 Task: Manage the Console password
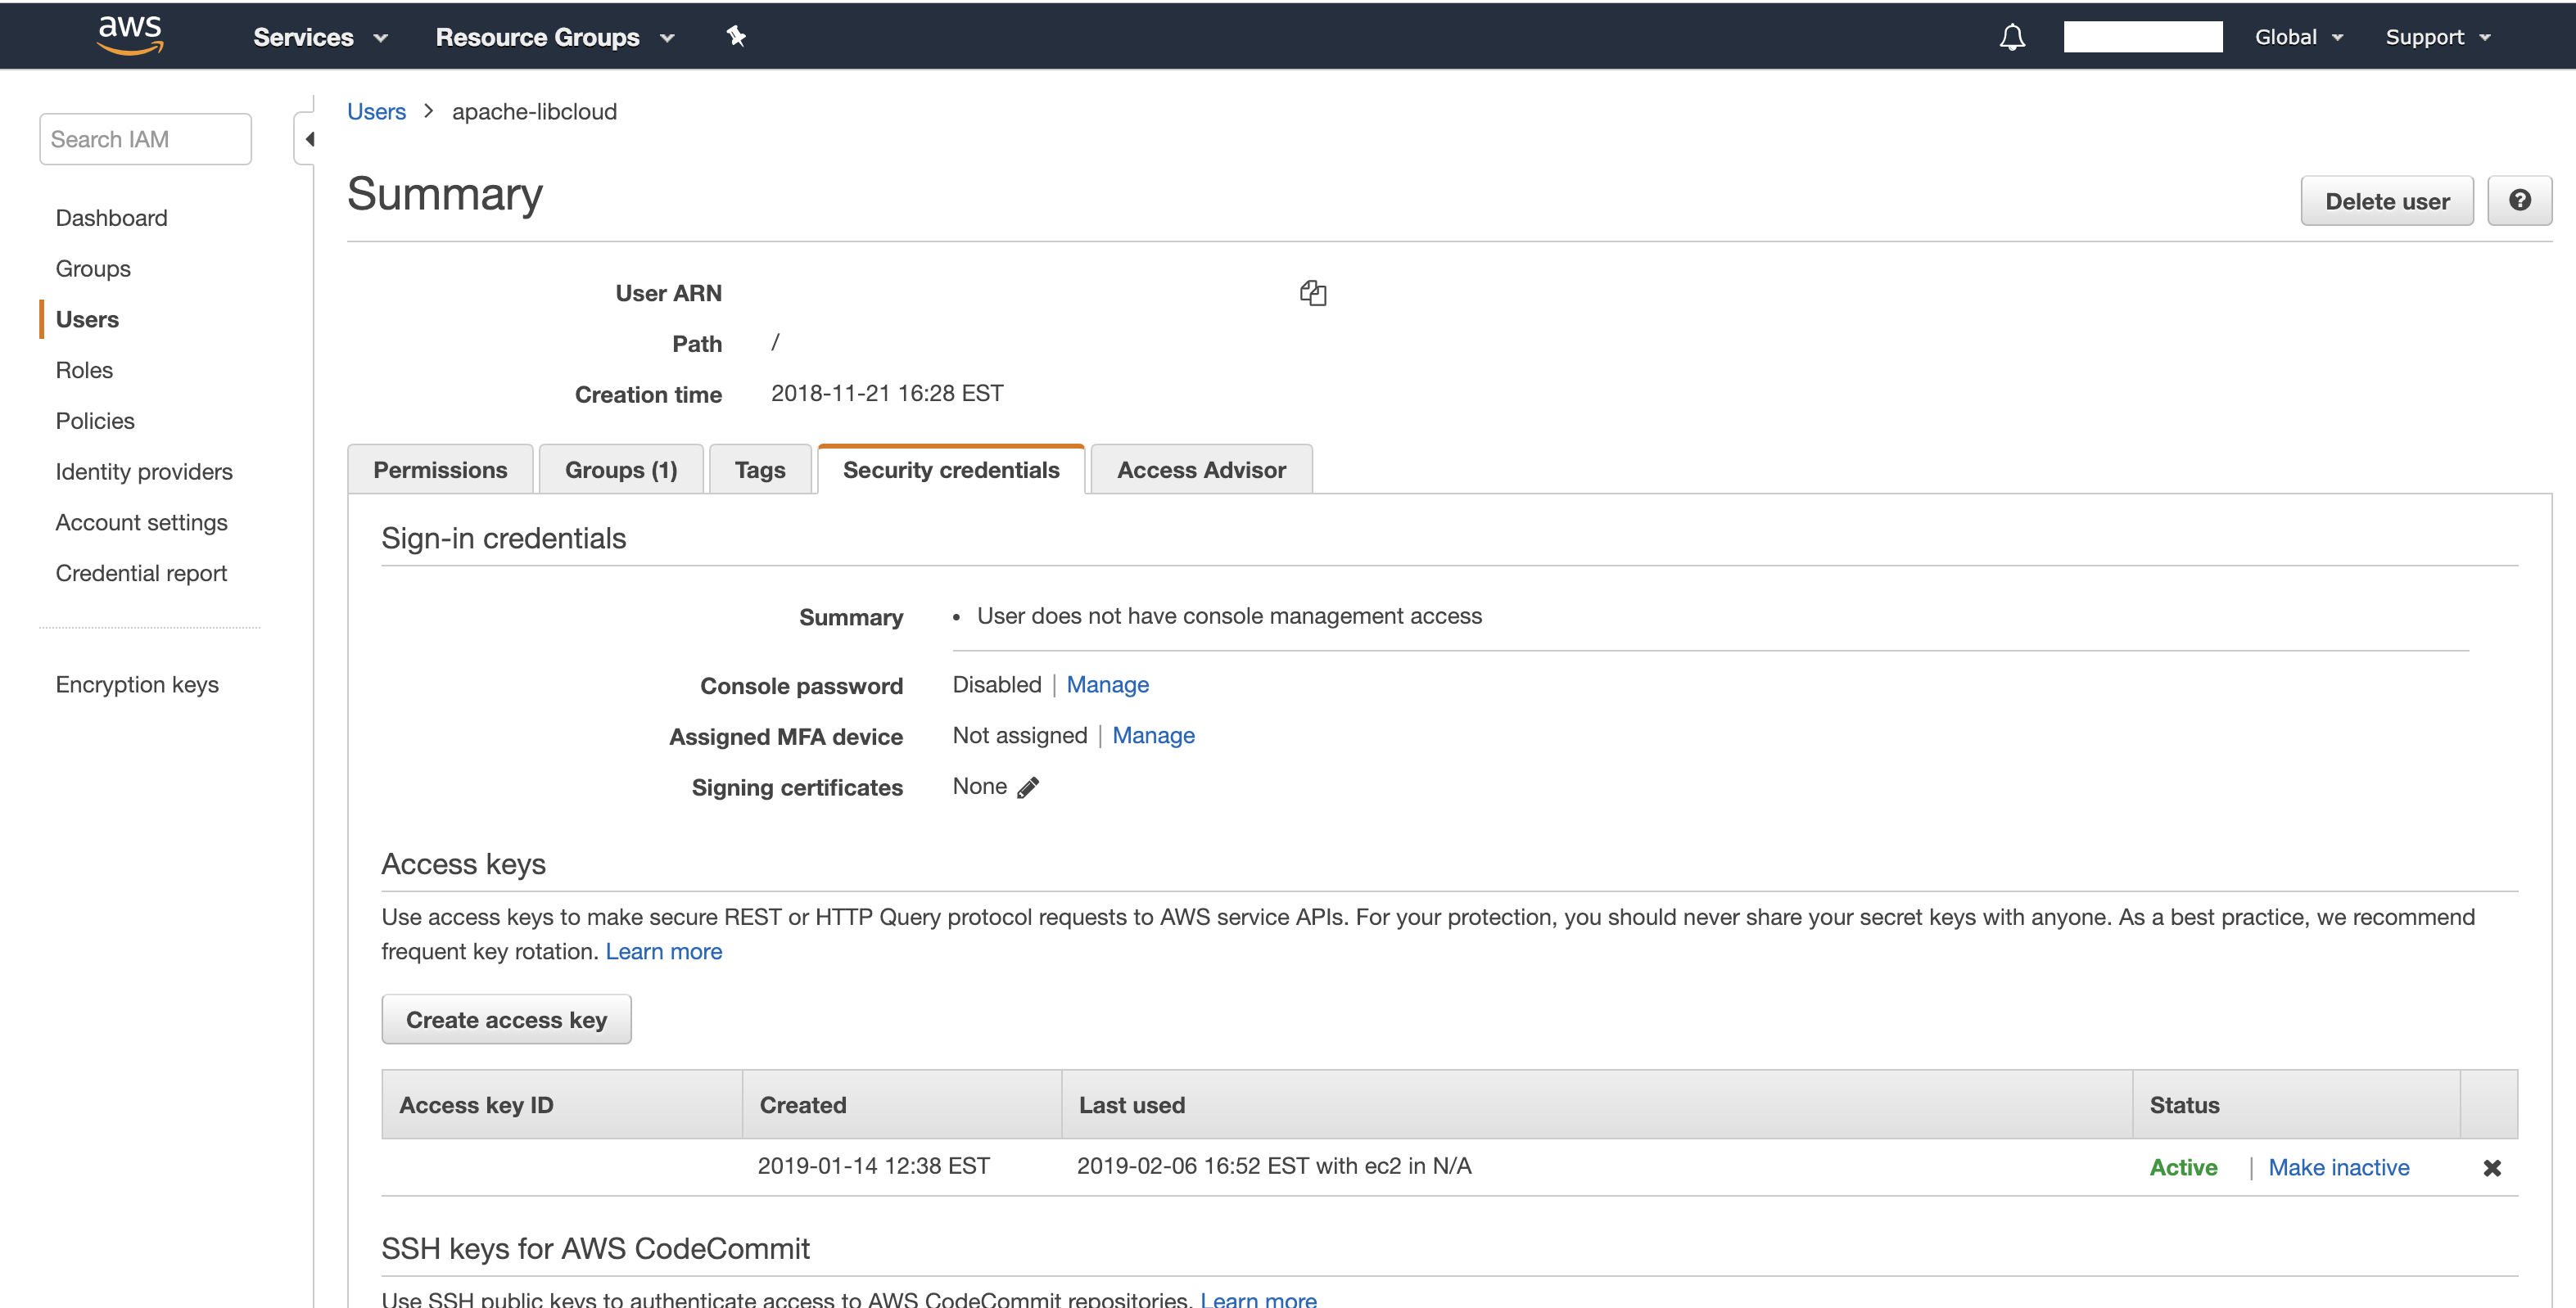coord(1107,685)
